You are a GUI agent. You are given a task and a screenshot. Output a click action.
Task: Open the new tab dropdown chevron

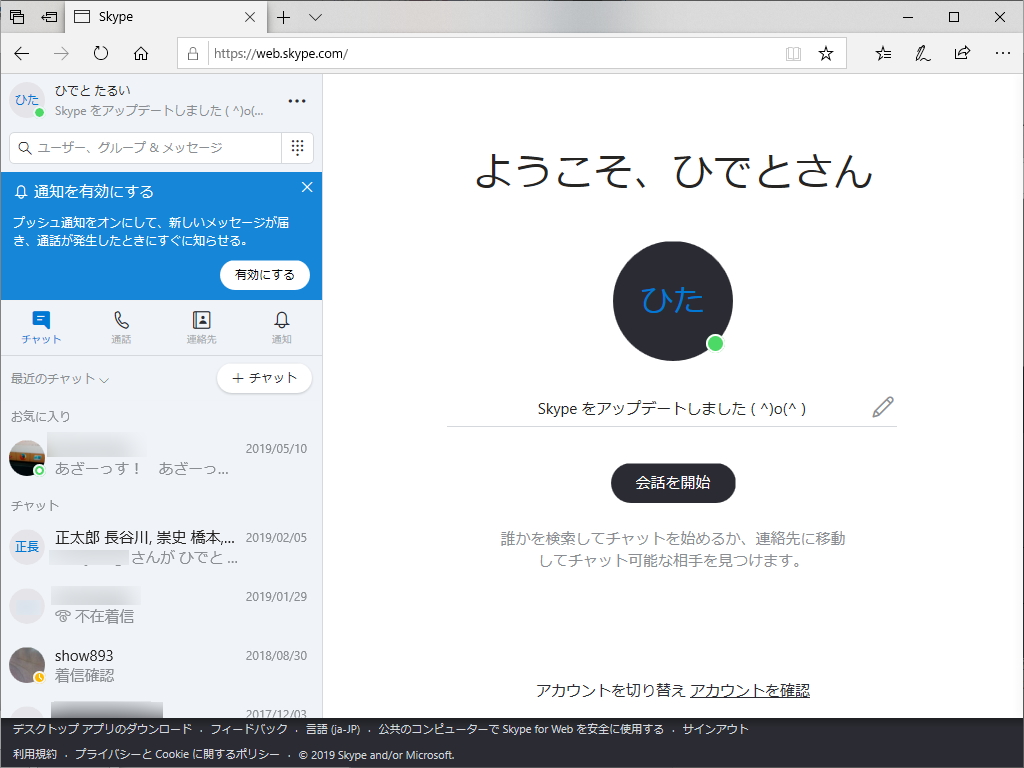coord(315,17)
